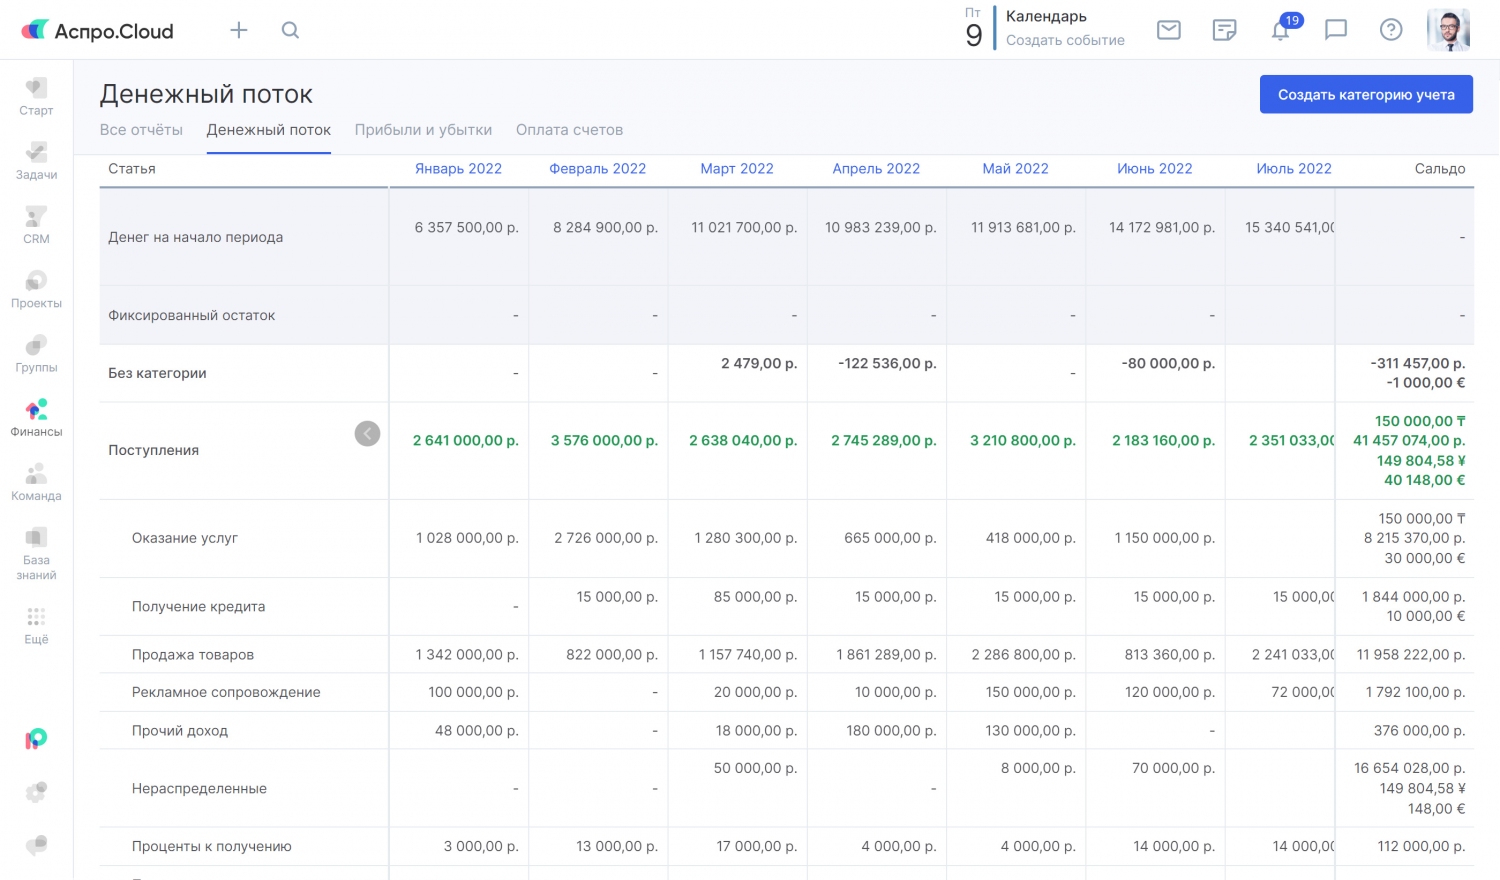This screenshot has height=880, width=1500.
Task: Open the chat bubble icon
Action: [x=1335, y=30]
